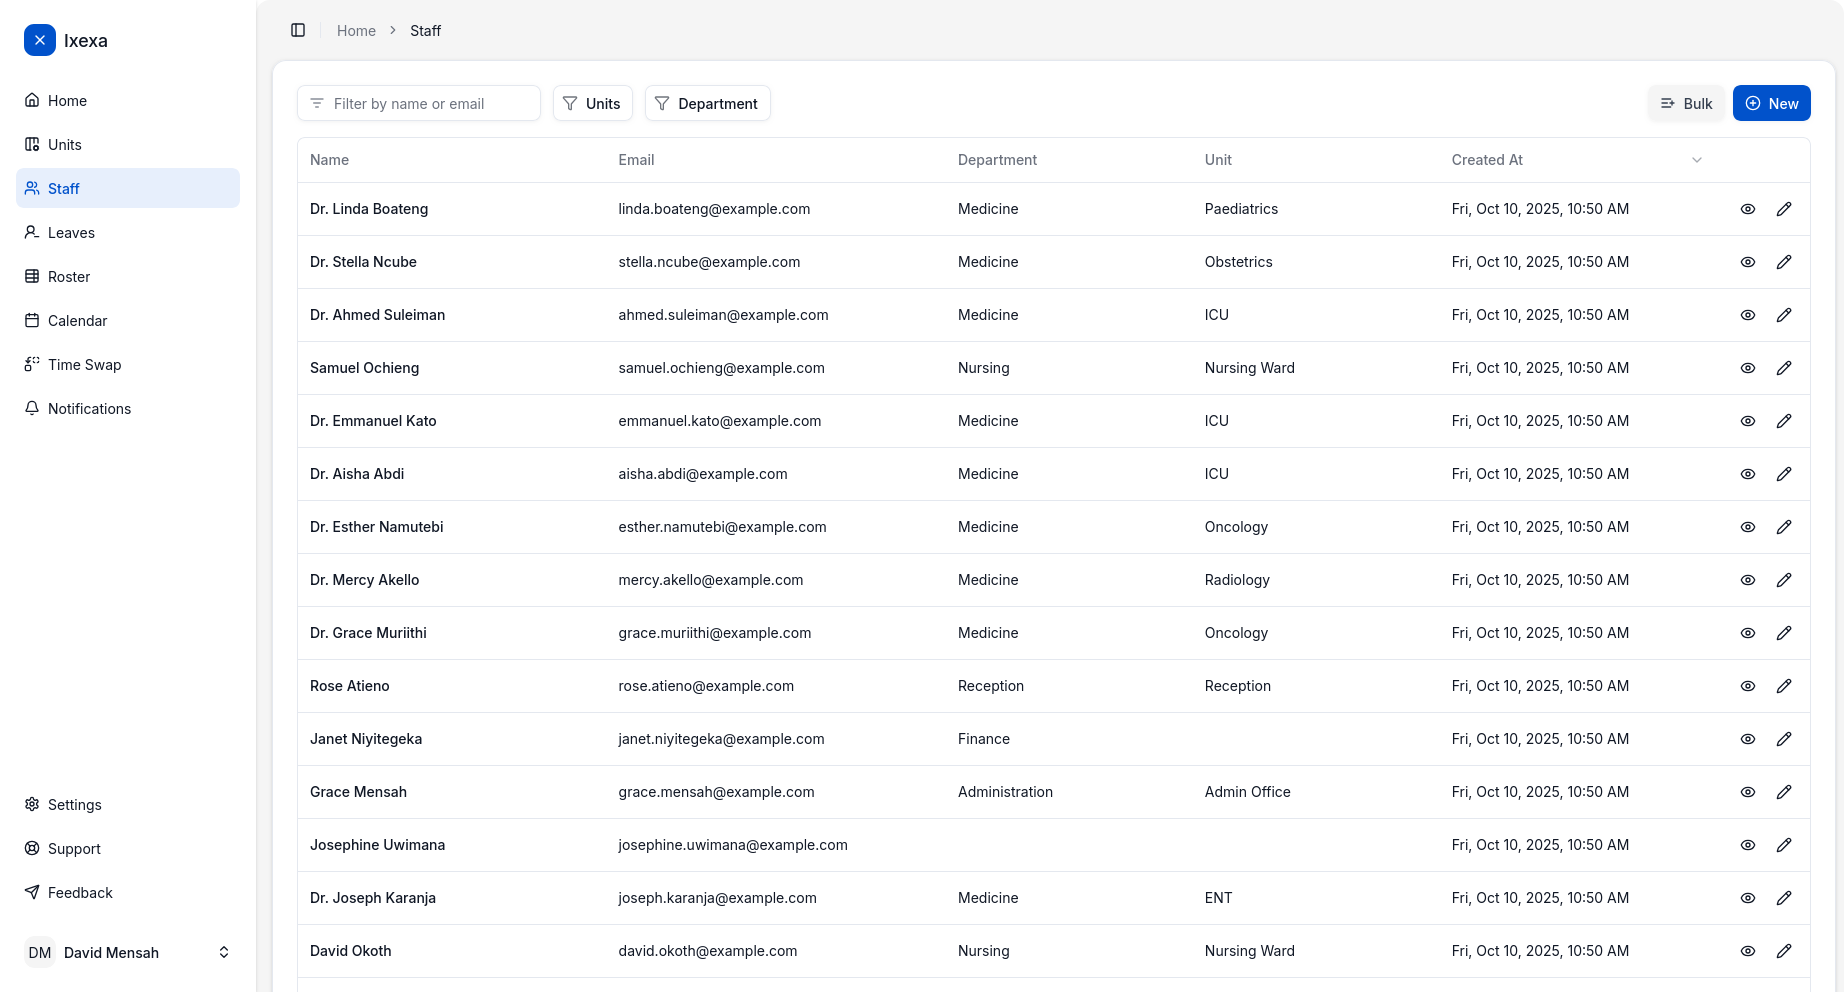Edit Dr. Linda Boateng's record
Image resolution: width=1844 pixels, height=992 pixels.
click(1783, 209)
